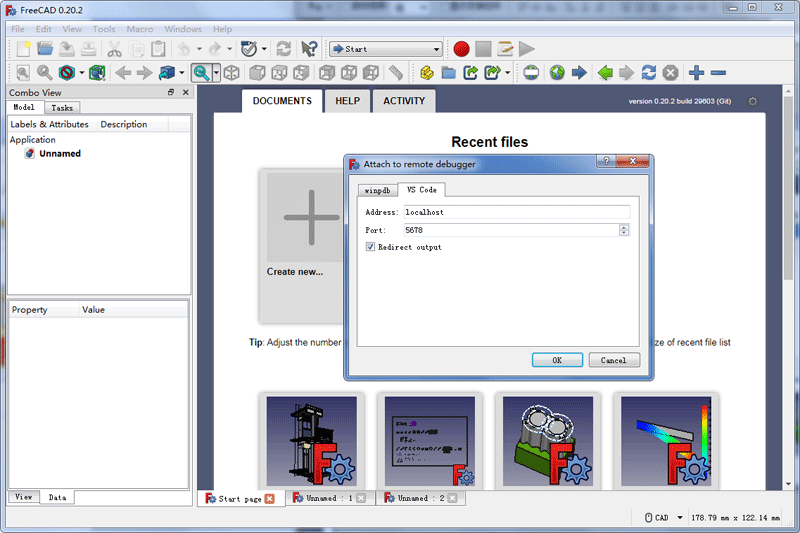Screen dimensions: 800x533
Task: Click the What's This help icon
Action: click(309, 48)
